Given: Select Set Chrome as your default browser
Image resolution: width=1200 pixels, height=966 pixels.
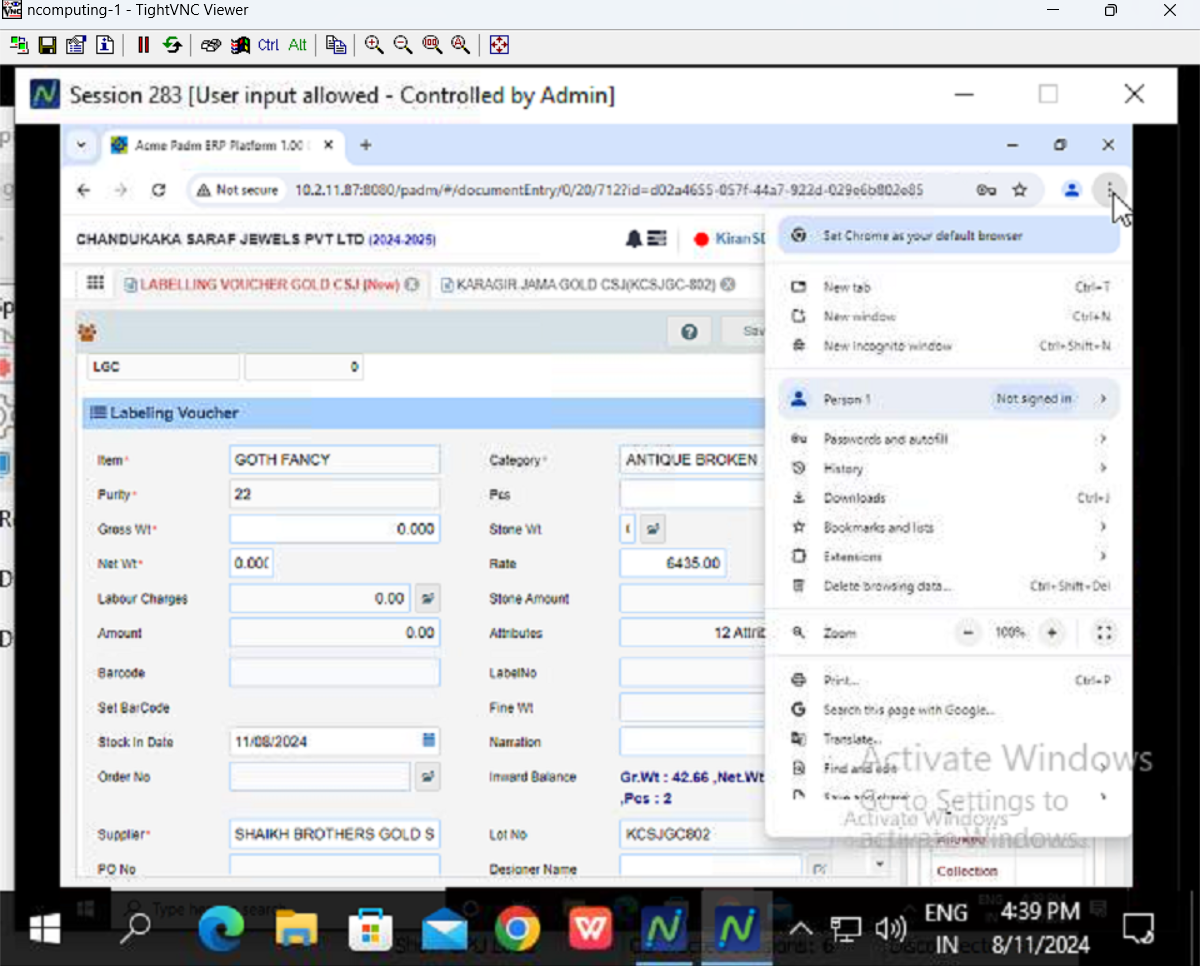Looking at the screenshot, I should [x=948, y=236].
